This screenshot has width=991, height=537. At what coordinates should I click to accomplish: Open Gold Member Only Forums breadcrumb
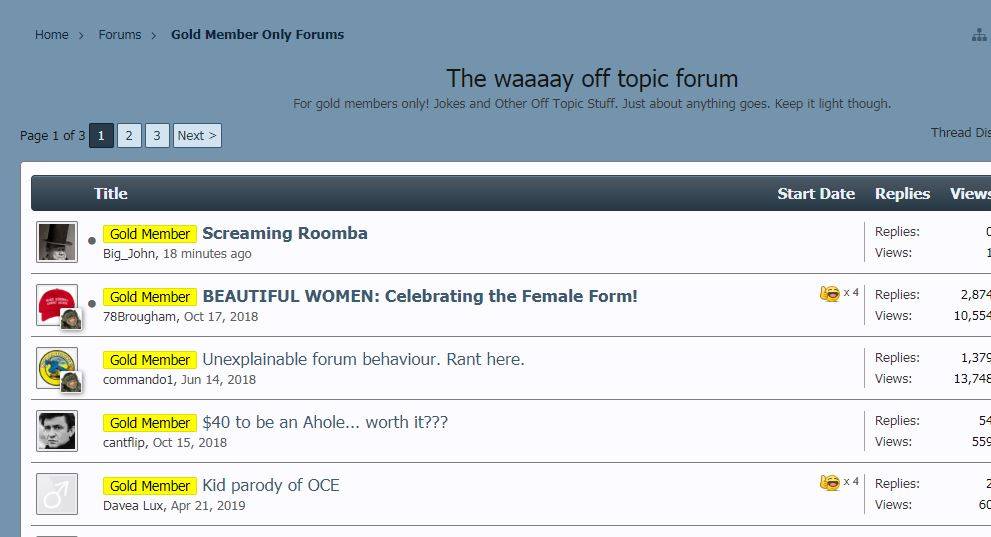[257, 35]
